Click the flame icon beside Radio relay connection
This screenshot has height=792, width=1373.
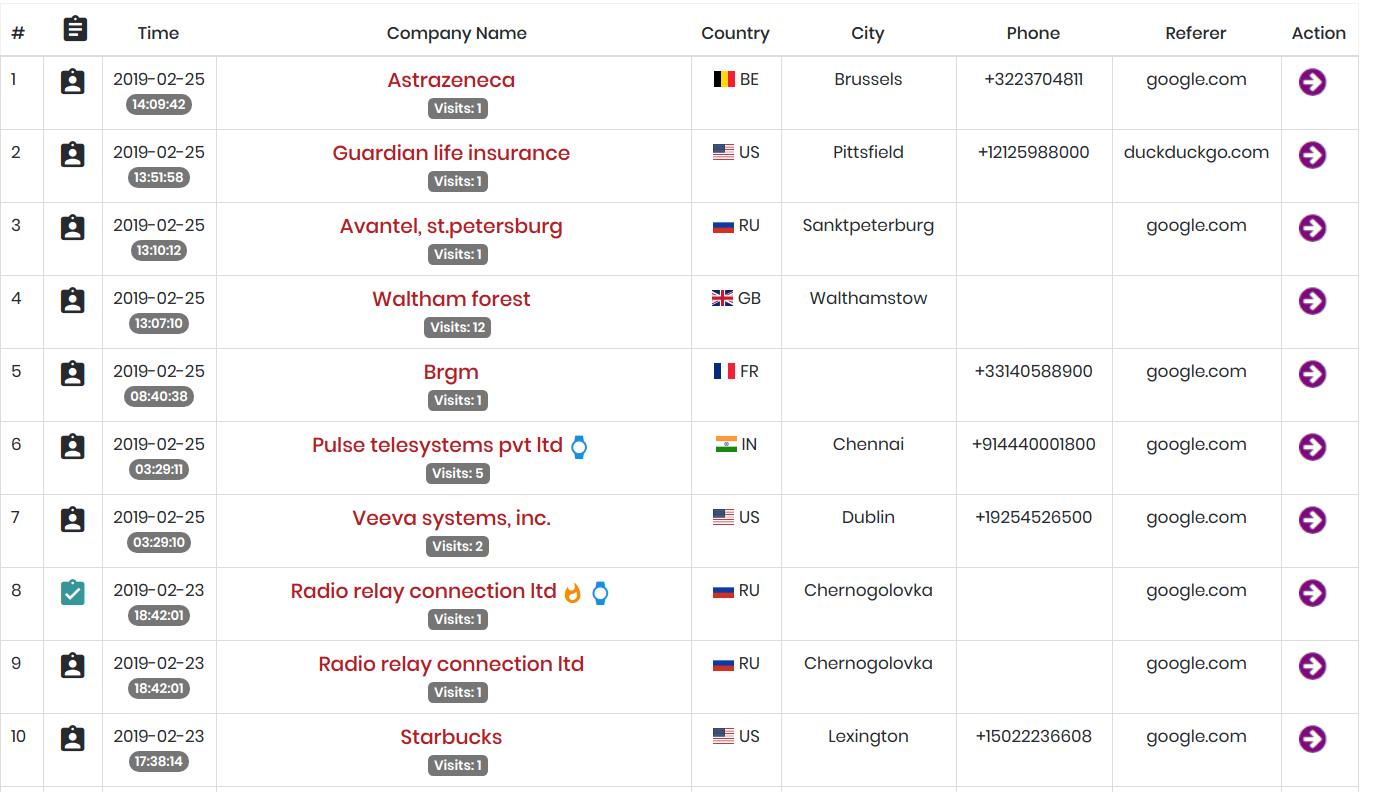click(x=573, y=593)
